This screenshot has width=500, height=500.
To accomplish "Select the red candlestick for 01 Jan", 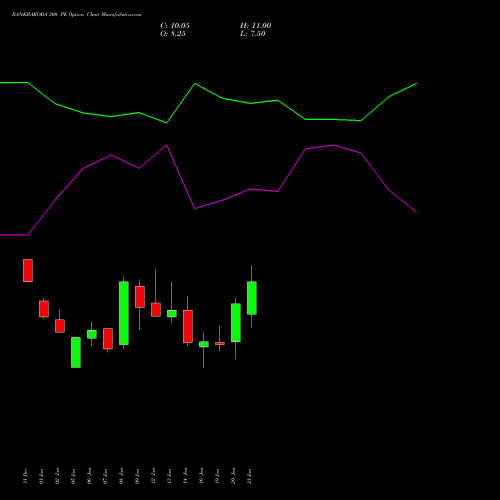I will [44, 309].
